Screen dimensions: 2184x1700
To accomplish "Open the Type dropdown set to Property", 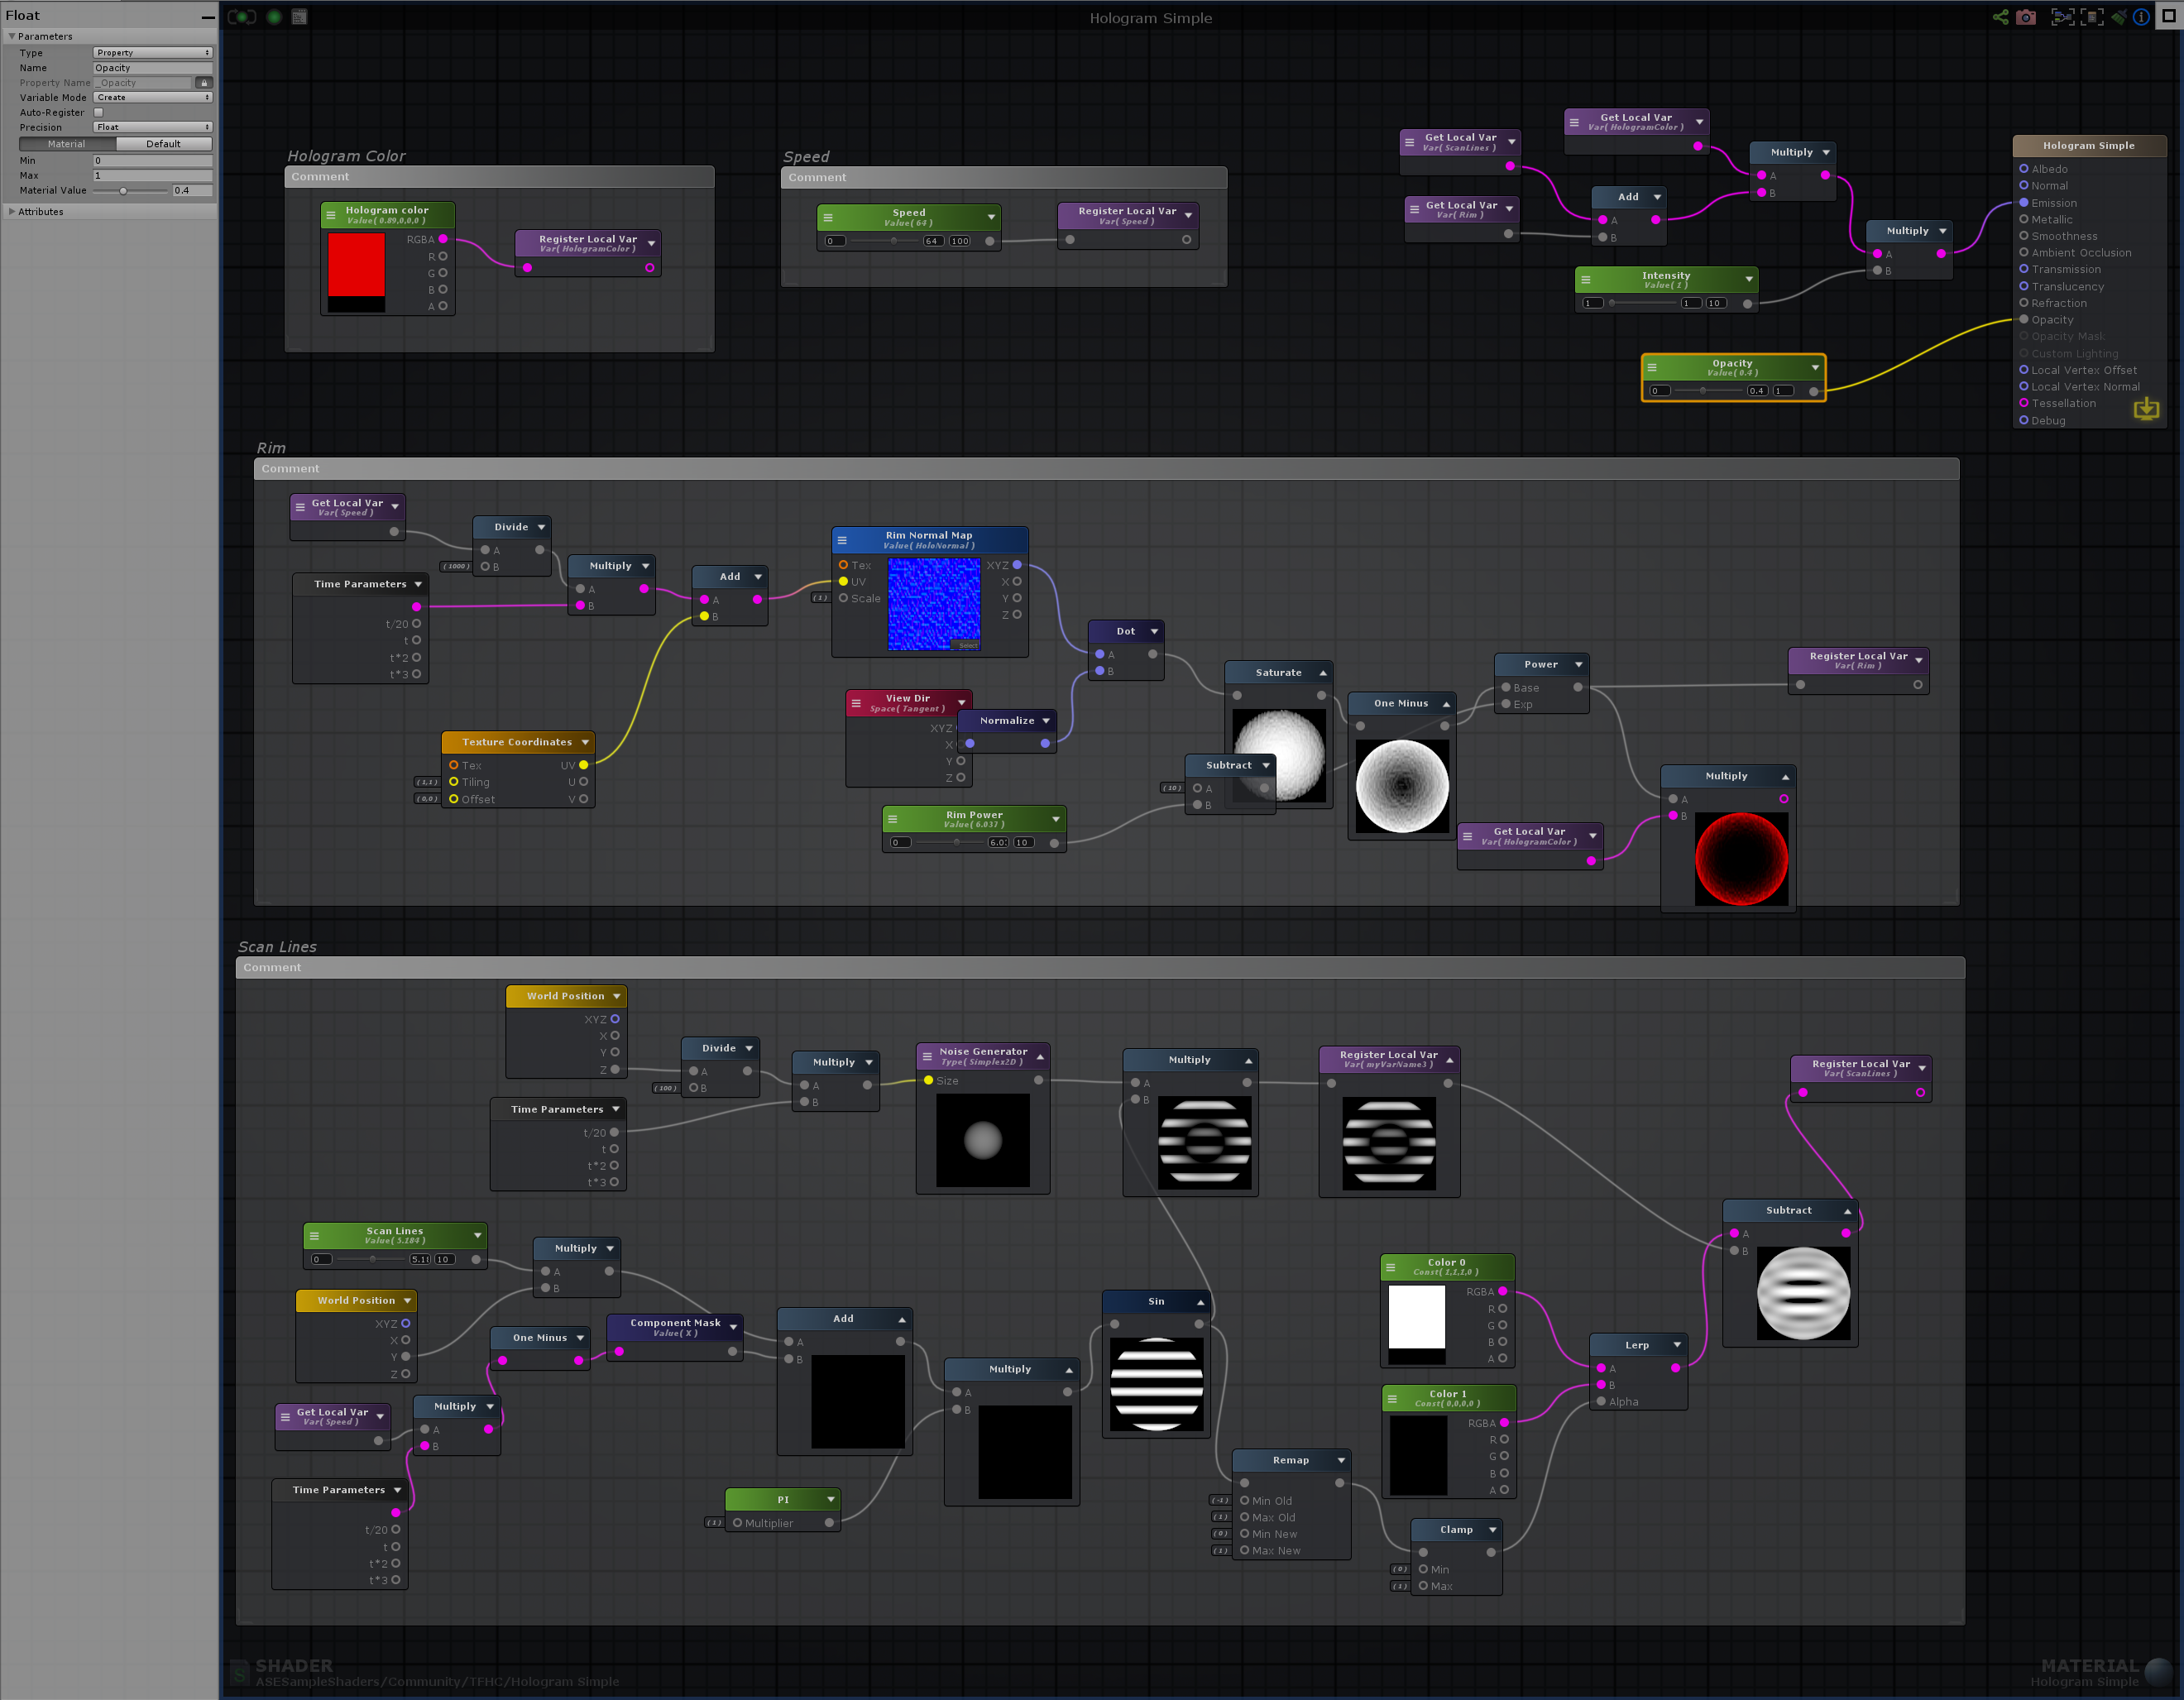I will coord(152,53).
